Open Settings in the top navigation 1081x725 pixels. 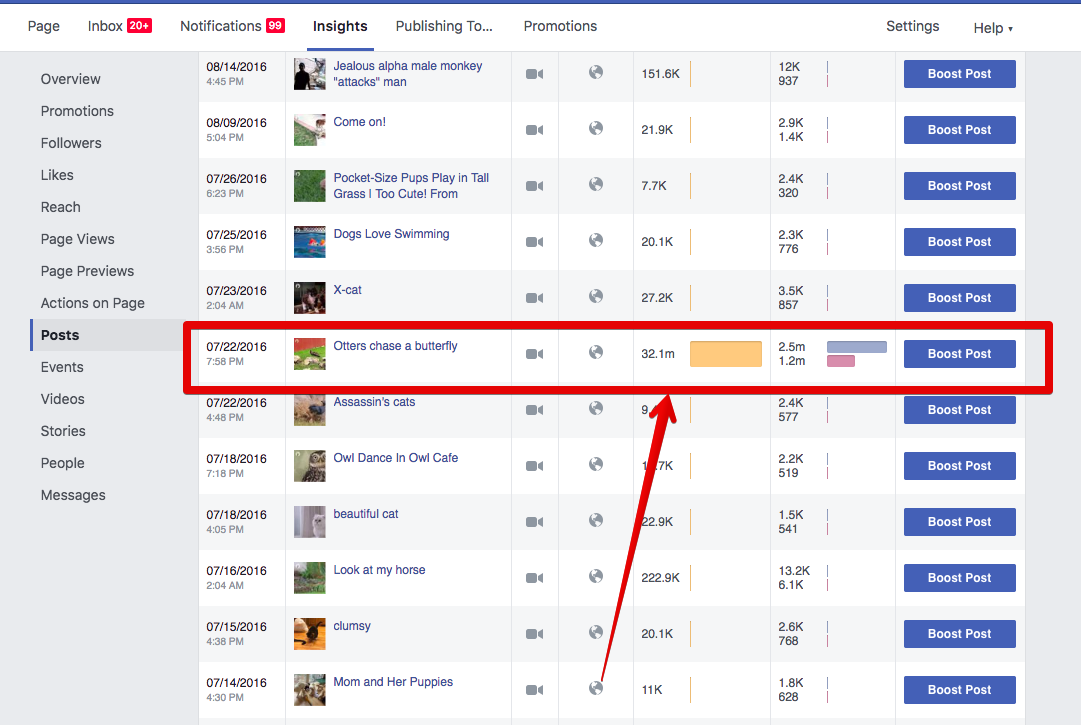click(912, 26)
